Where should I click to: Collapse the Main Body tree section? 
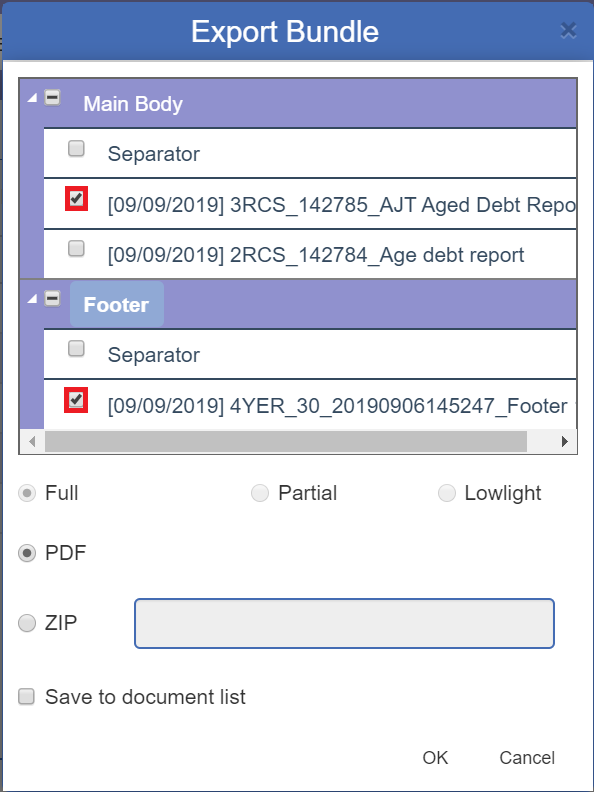pyautogui.click(x=32, y=98)
